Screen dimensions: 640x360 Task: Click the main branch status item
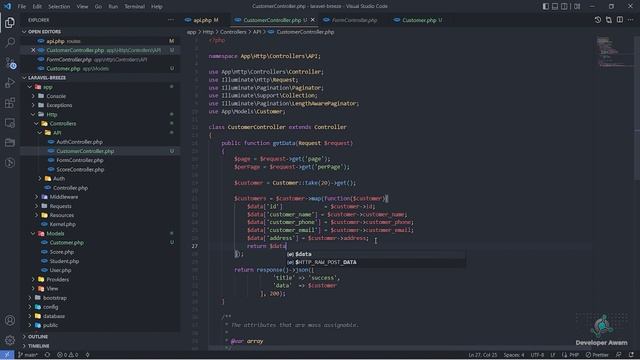click(27, 355)
